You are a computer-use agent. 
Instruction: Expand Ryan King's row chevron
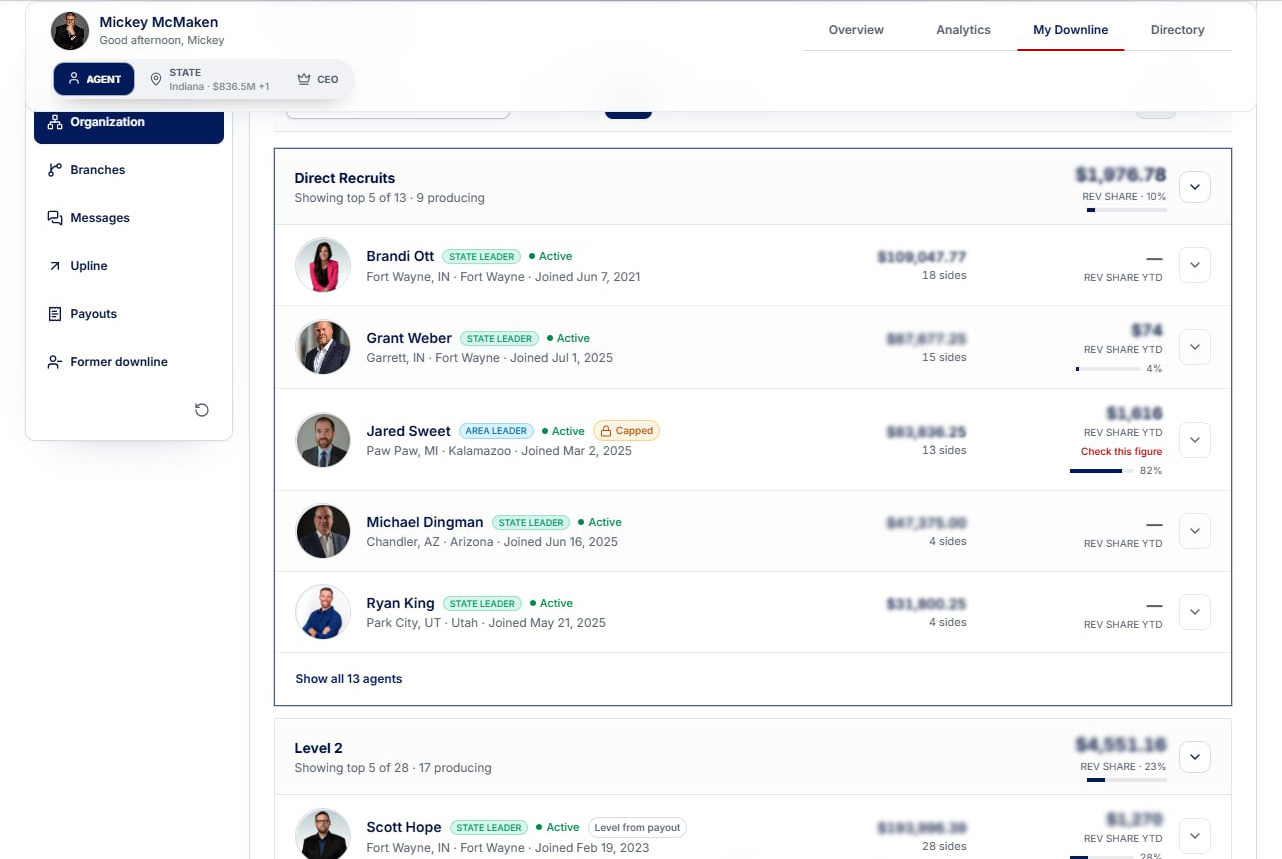click(x=1195, y=612)
